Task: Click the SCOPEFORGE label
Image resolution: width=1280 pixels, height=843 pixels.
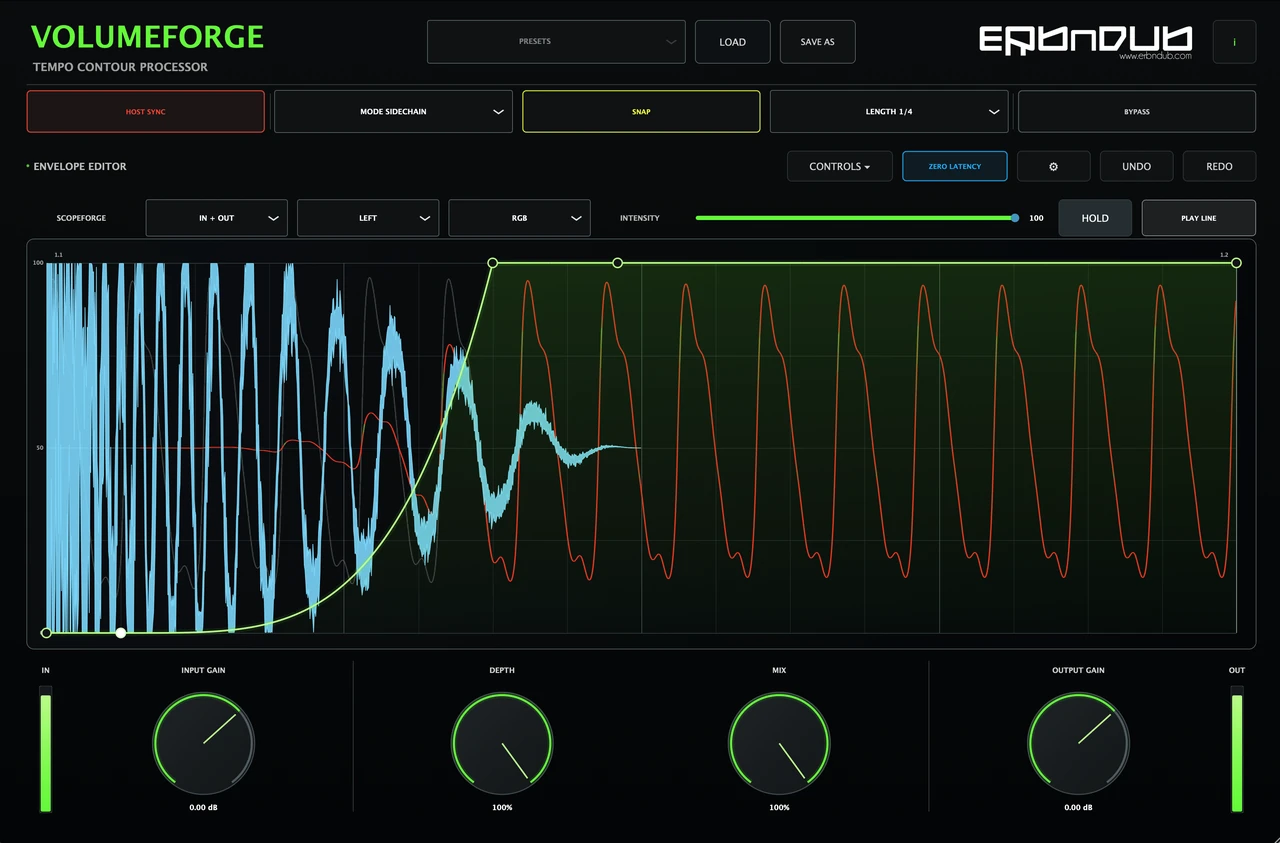Action: click(x=81, y=218)
